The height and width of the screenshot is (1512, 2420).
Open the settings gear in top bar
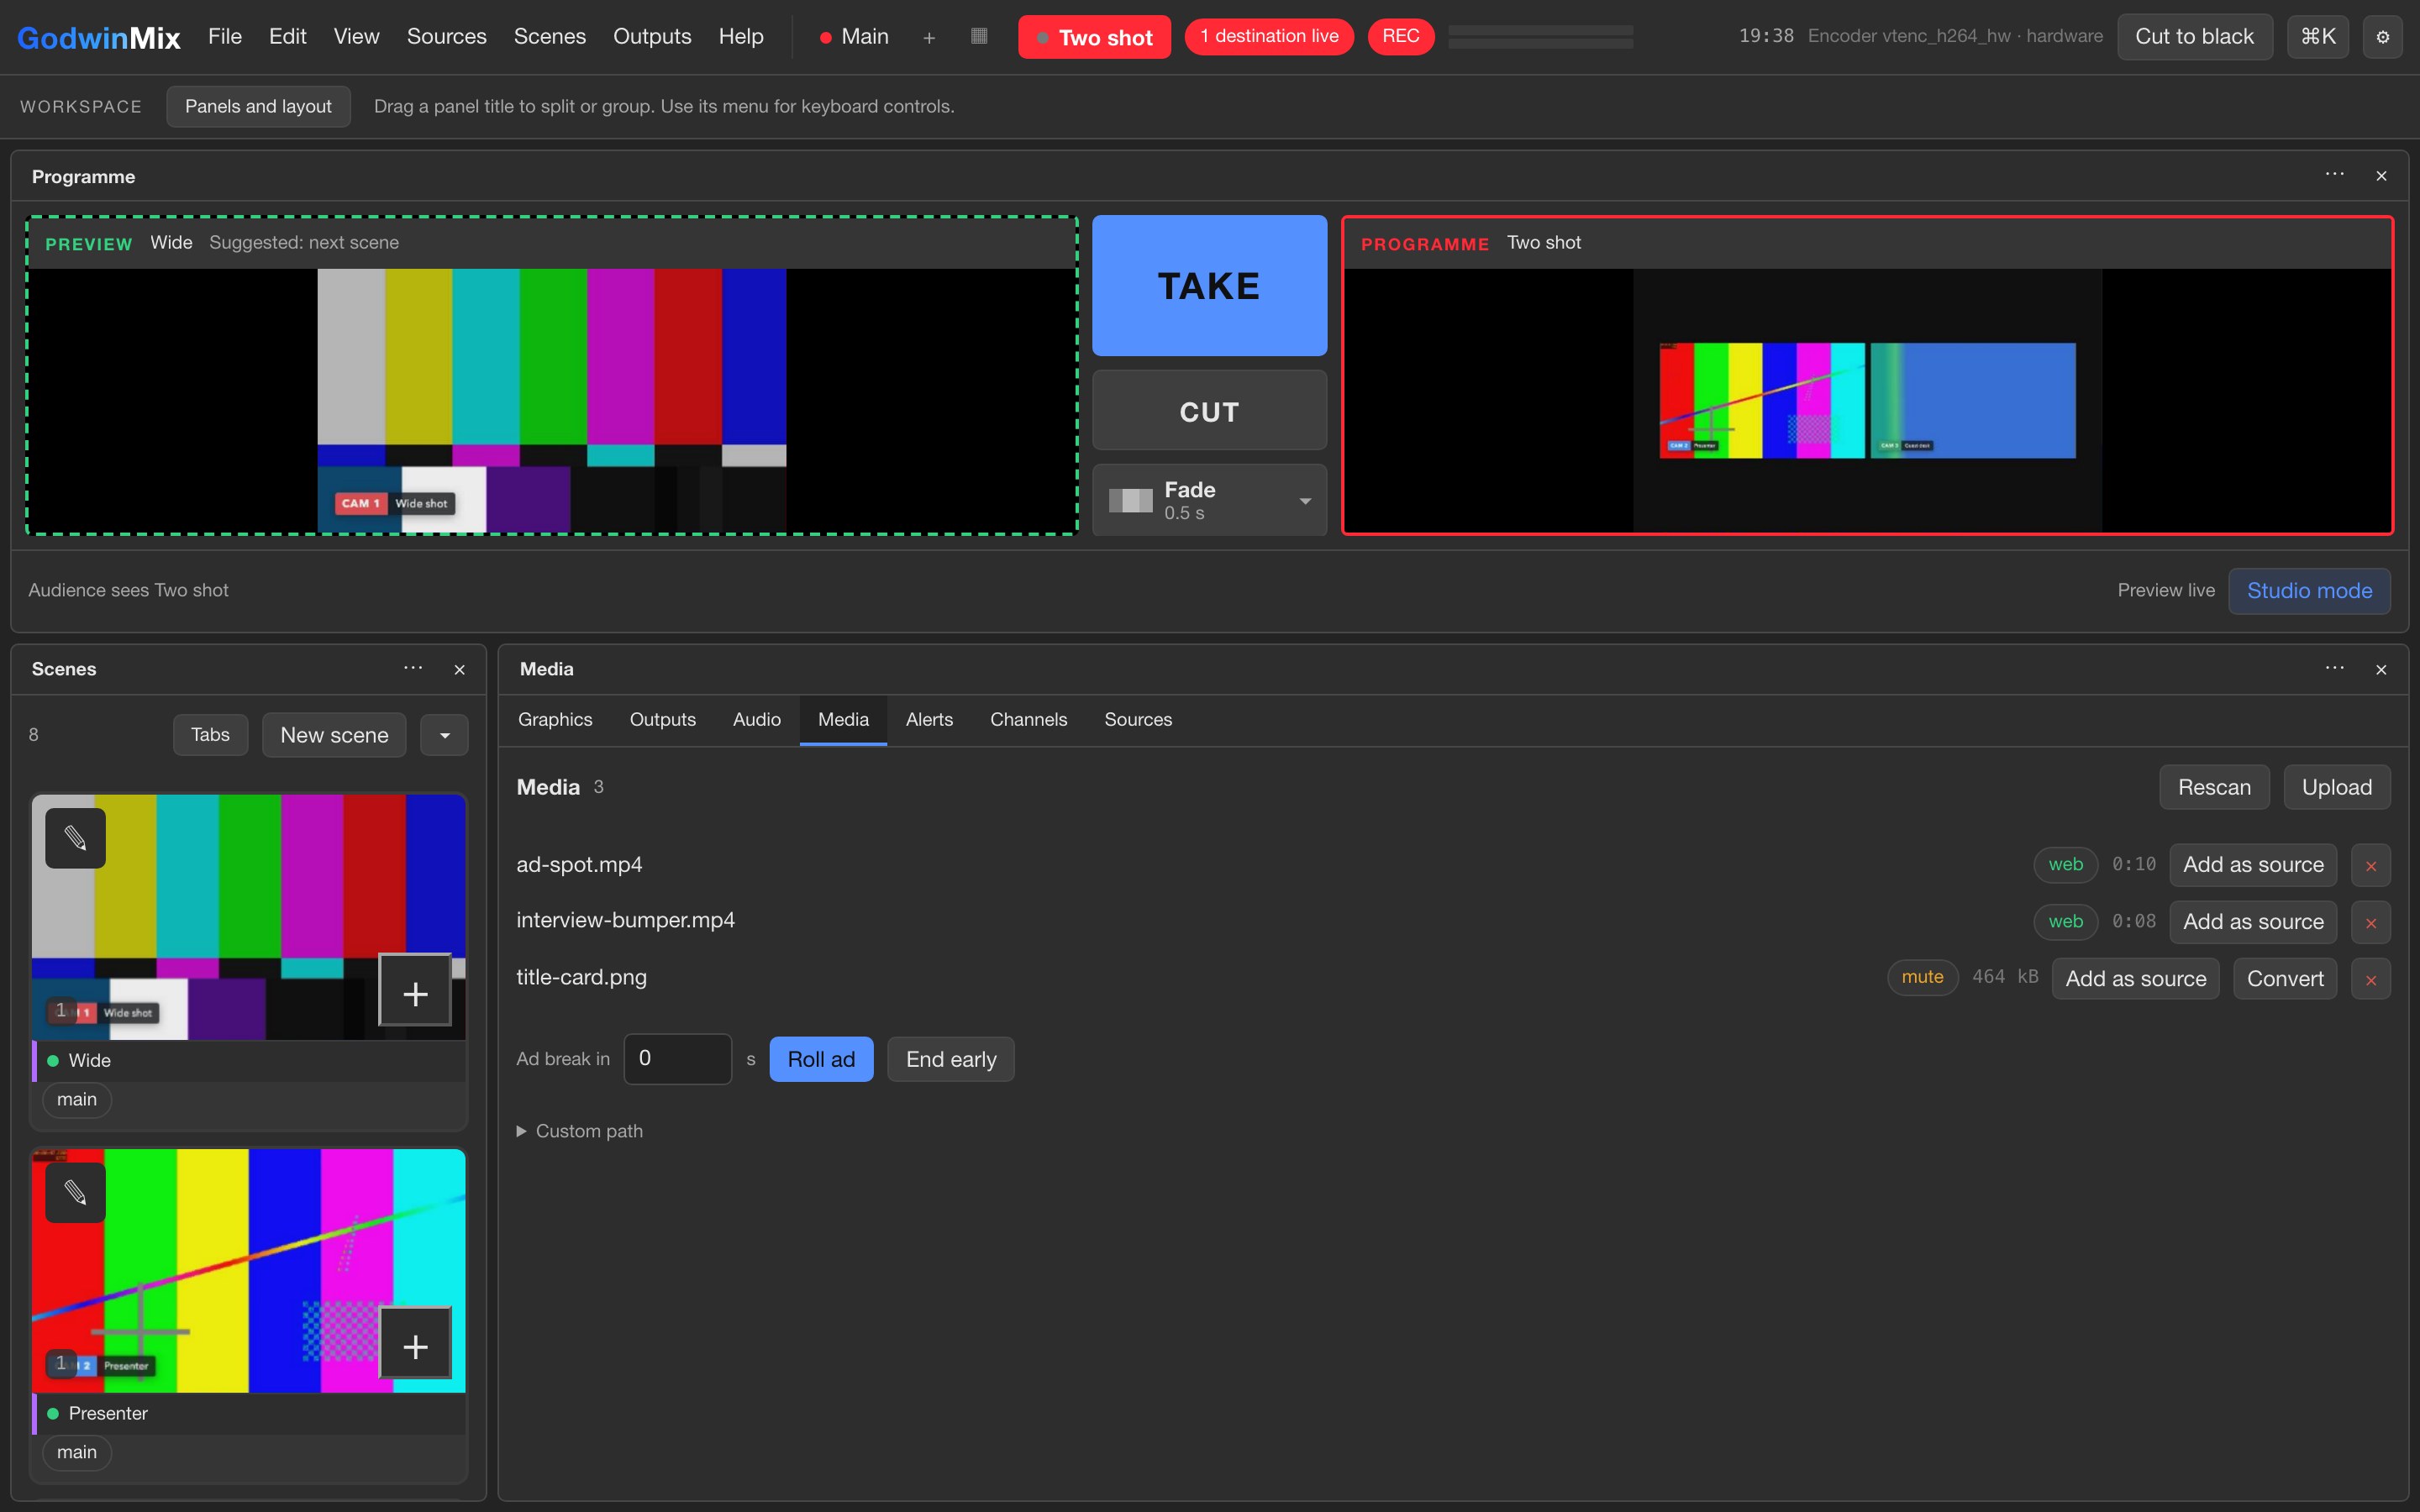(2382, 37)
